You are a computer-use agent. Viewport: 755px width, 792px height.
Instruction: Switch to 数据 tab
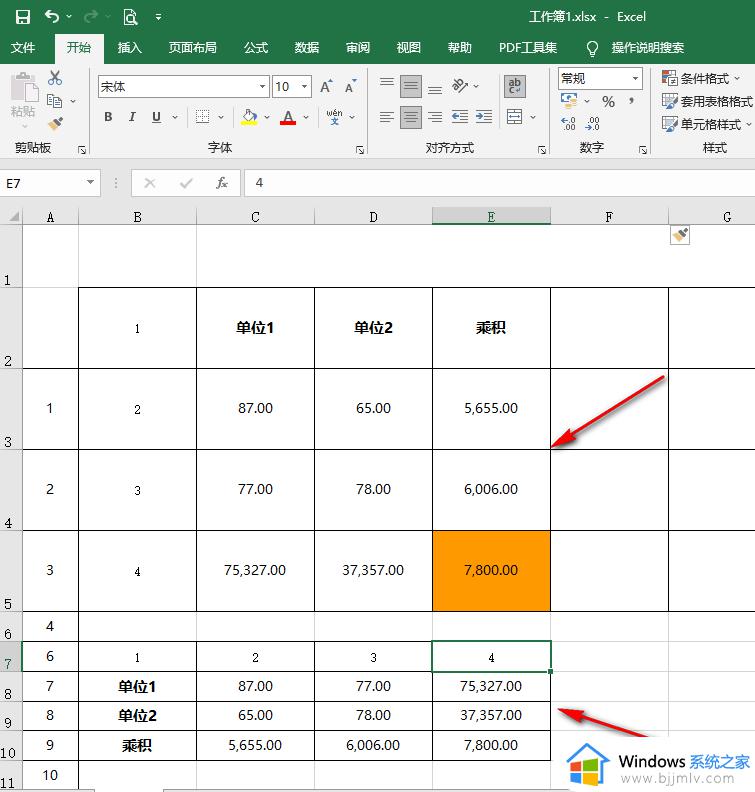tap(307, 47)
